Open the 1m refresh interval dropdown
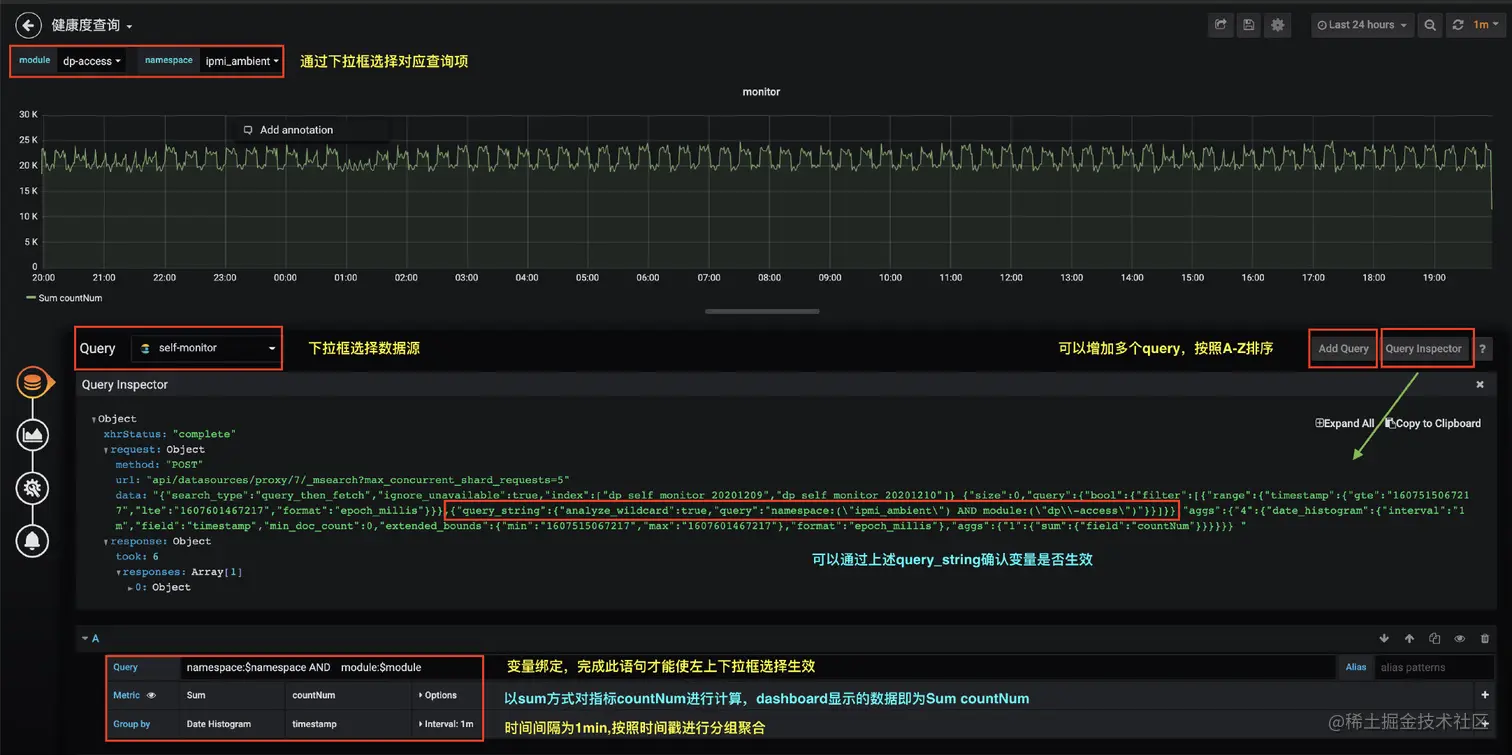 coord(1485,25)
